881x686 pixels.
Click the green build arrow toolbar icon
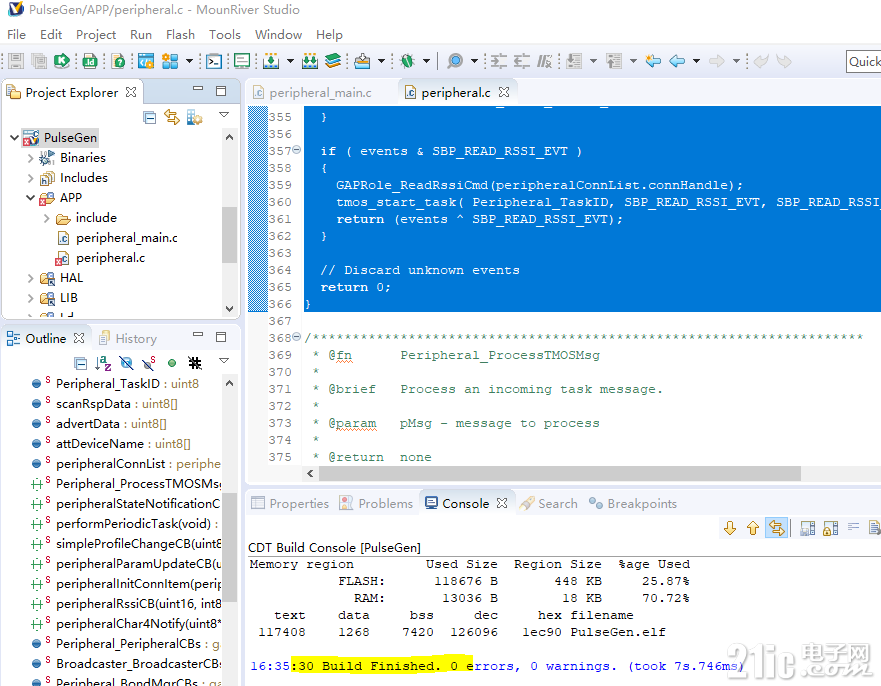coord(62,61)
